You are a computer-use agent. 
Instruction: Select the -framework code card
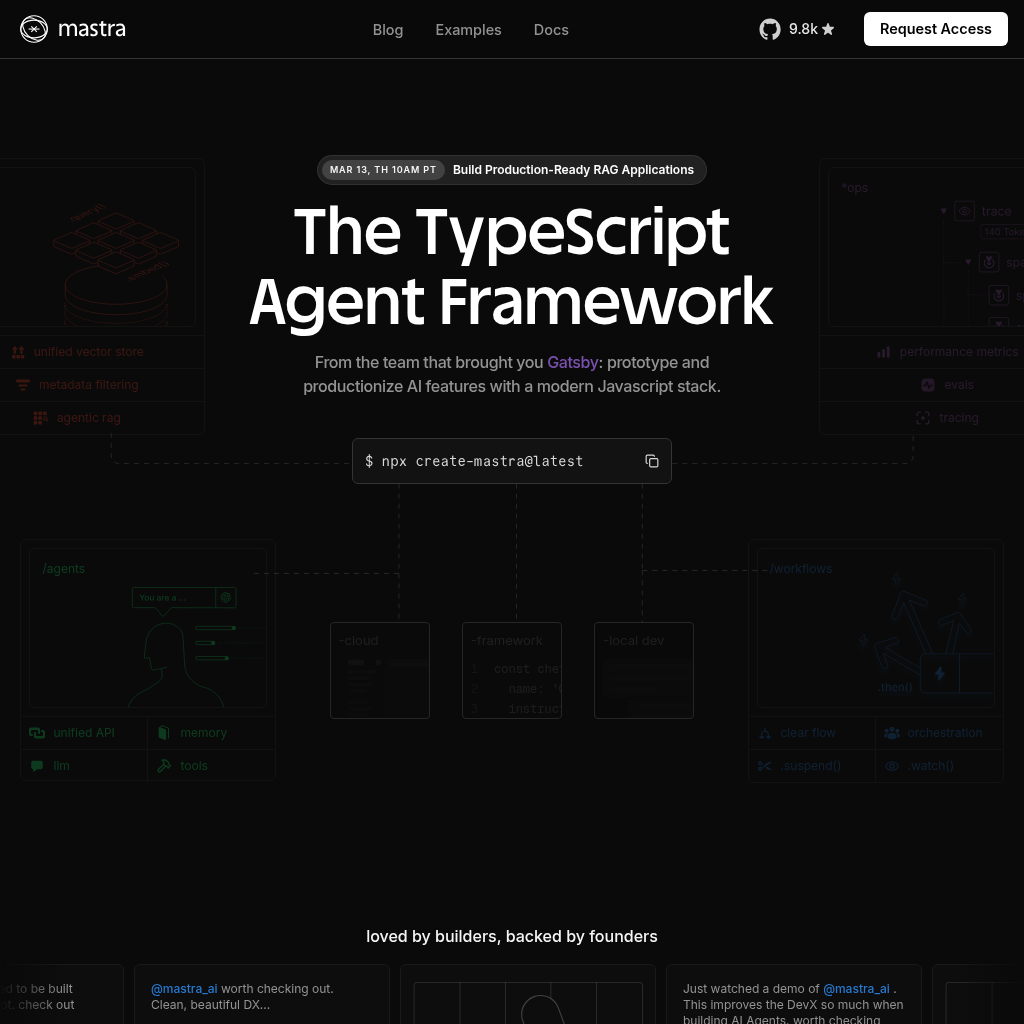[512, 671]
